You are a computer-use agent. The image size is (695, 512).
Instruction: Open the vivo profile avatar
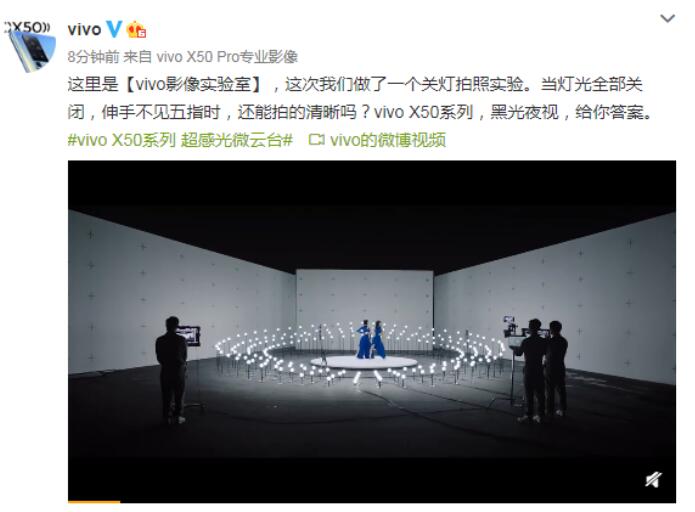(x=28, y=45)
